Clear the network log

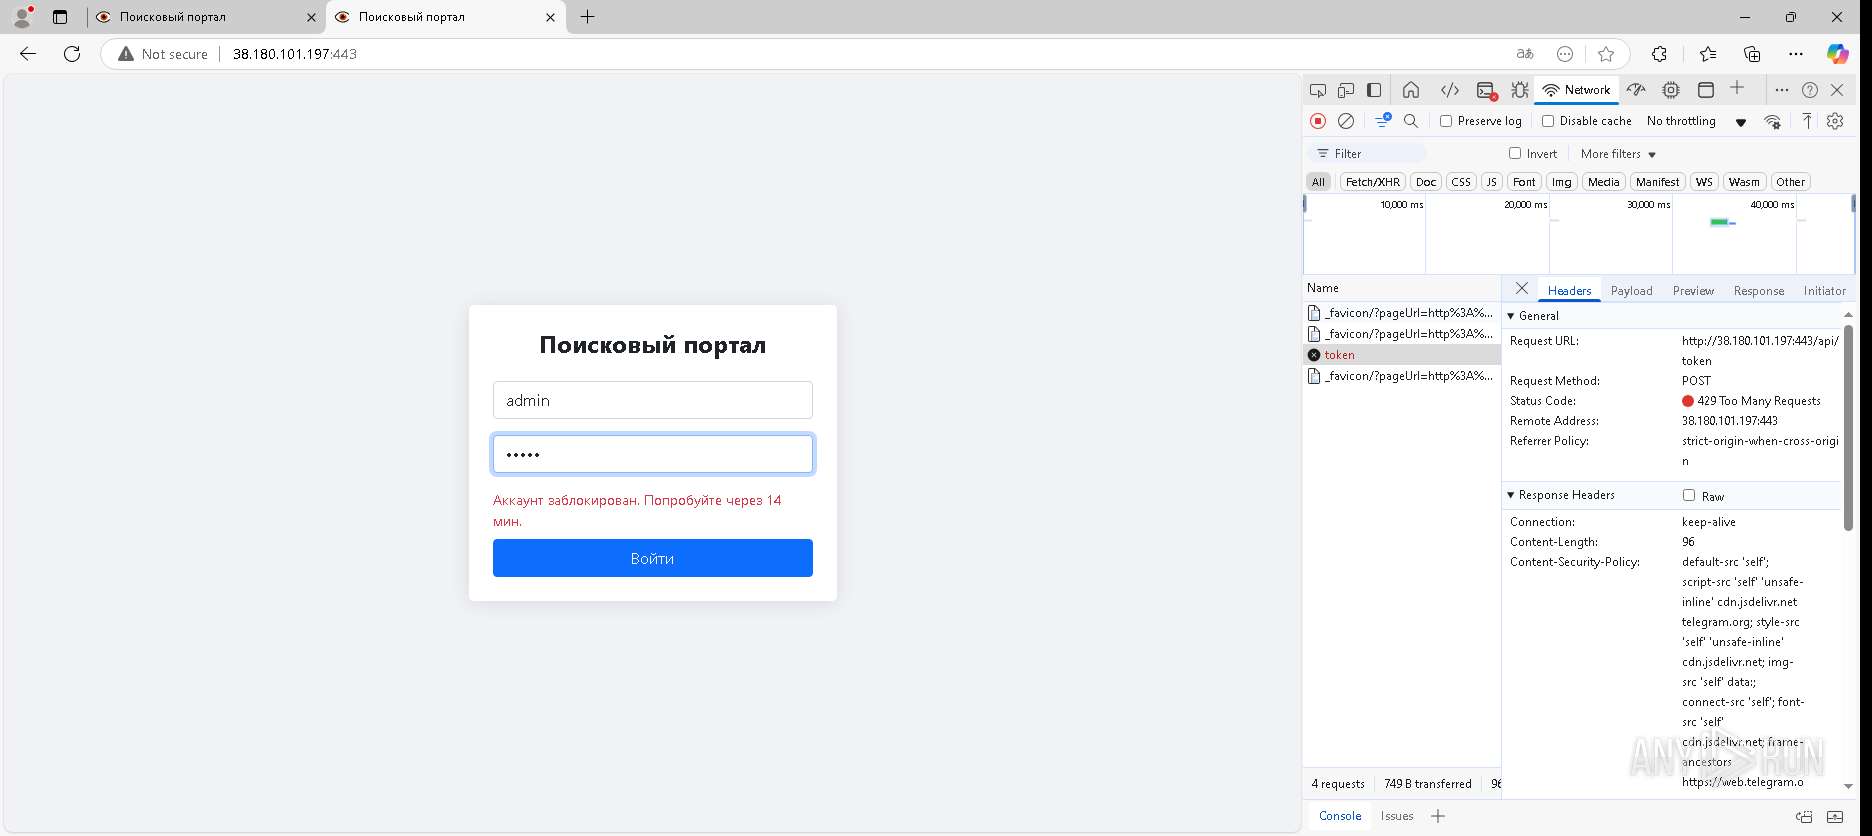tap(1346, 121)
